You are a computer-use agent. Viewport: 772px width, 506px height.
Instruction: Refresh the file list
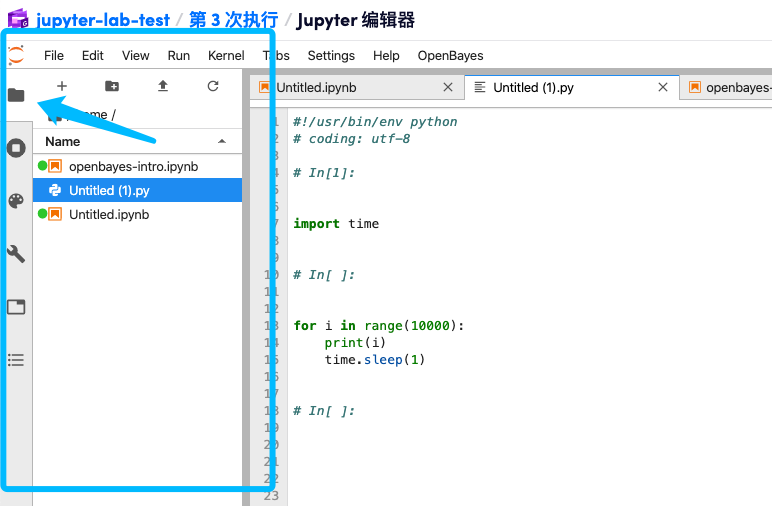click(213, 86)
